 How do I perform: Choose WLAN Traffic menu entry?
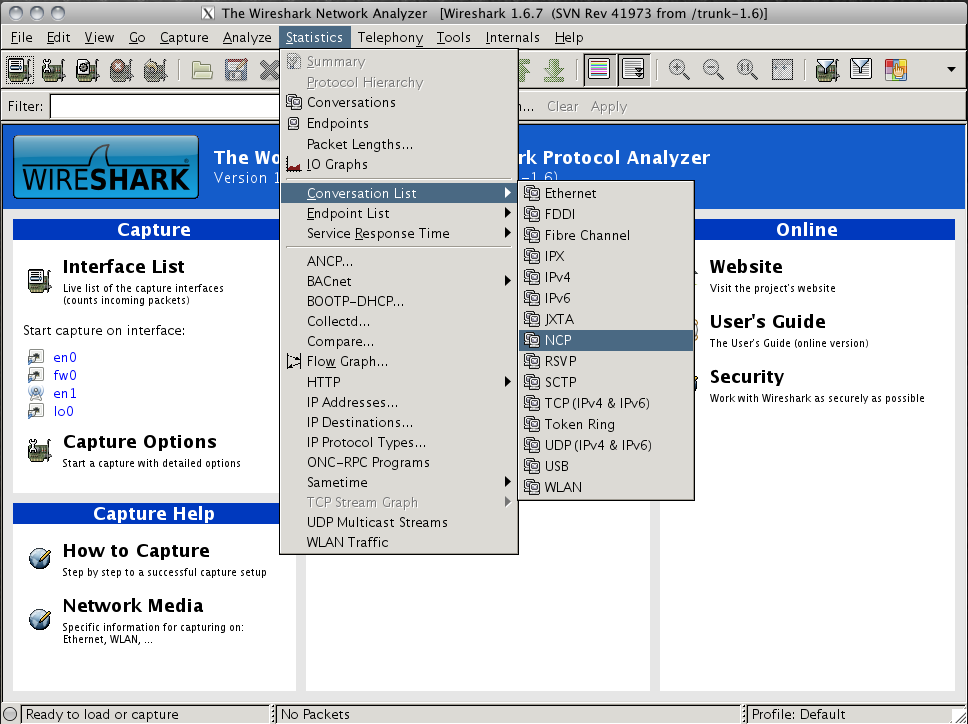click(399, 542)
